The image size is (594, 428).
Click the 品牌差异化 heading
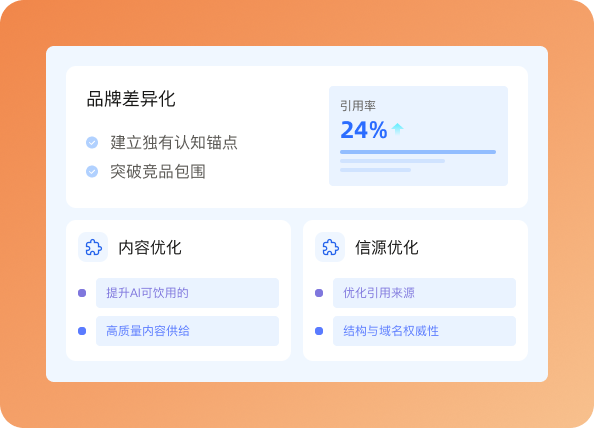(x=131, y=99)
